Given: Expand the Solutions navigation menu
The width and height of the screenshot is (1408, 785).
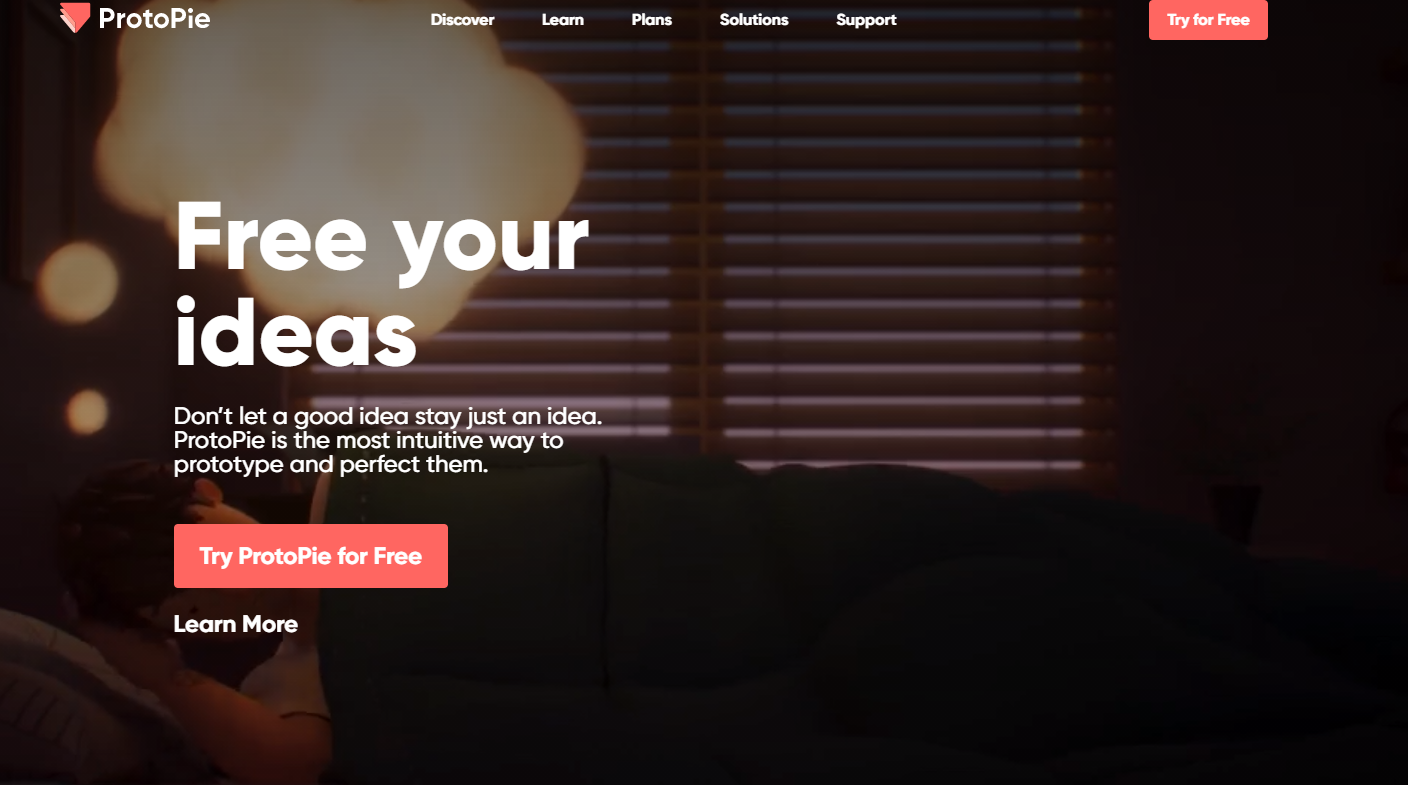Looking at the screenshot, I should pyautogui.click(x=754, y=20).
